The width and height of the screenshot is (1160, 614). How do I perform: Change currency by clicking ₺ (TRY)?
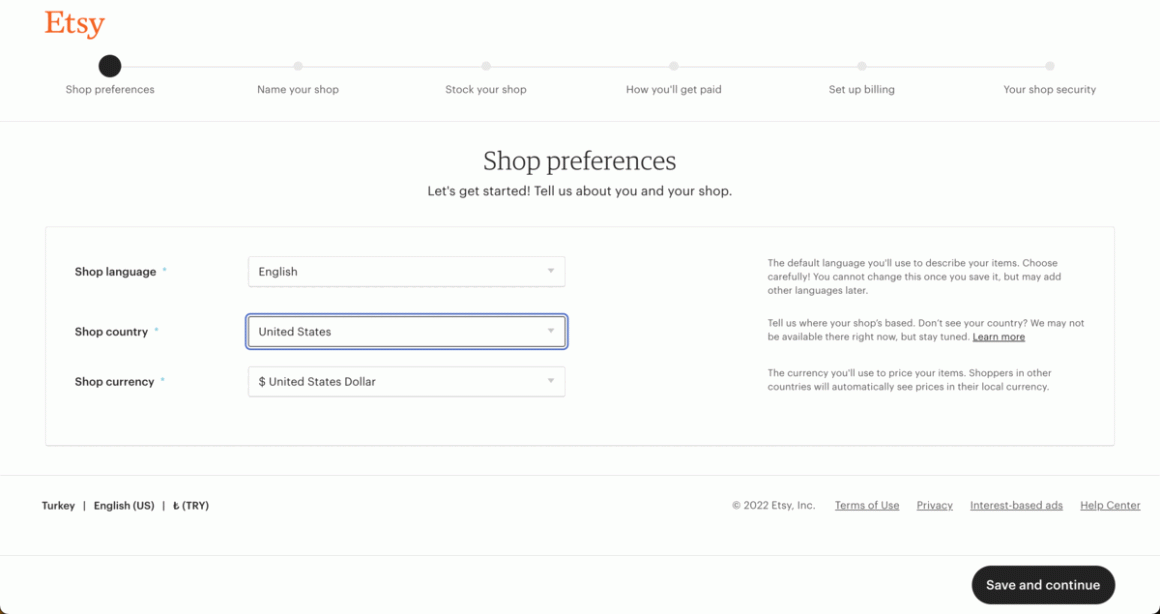[x=191, y=505]
